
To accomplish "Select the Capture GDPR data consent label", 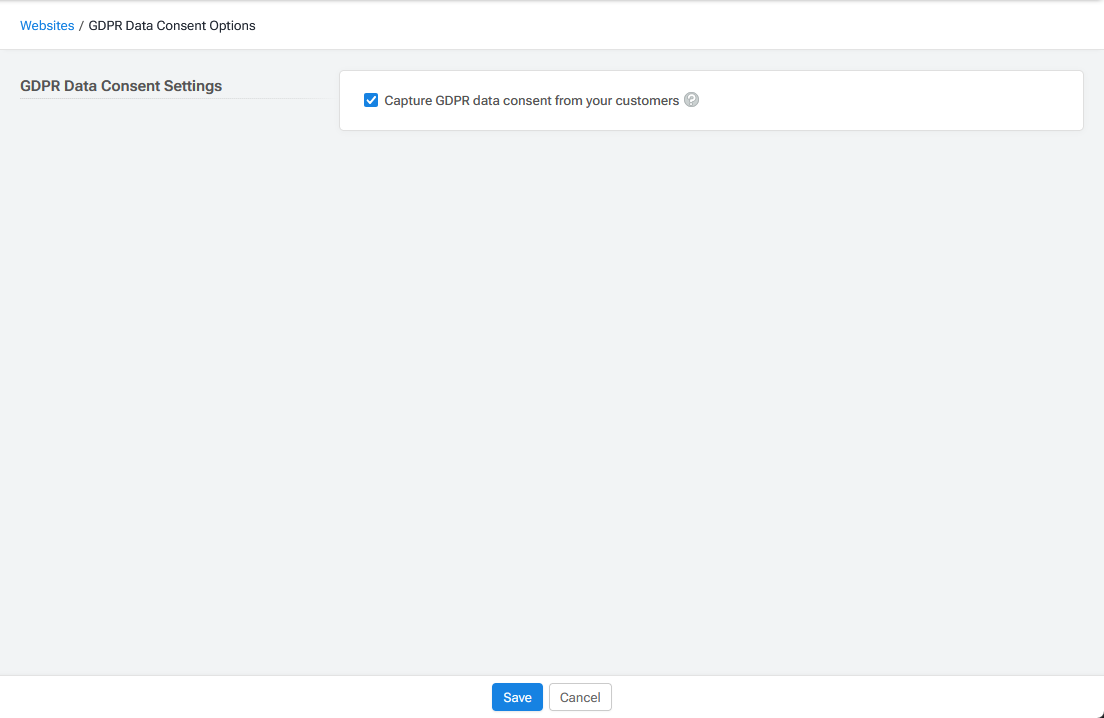I will pyautogui.click(x=532, y=101).
